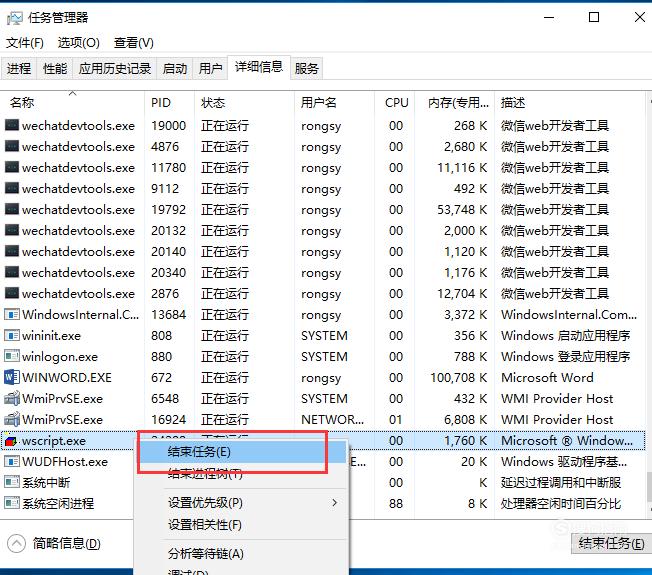
Task: Click icon of wechatdevtools.exe PID 20340
Action: [x=12, y=272]
